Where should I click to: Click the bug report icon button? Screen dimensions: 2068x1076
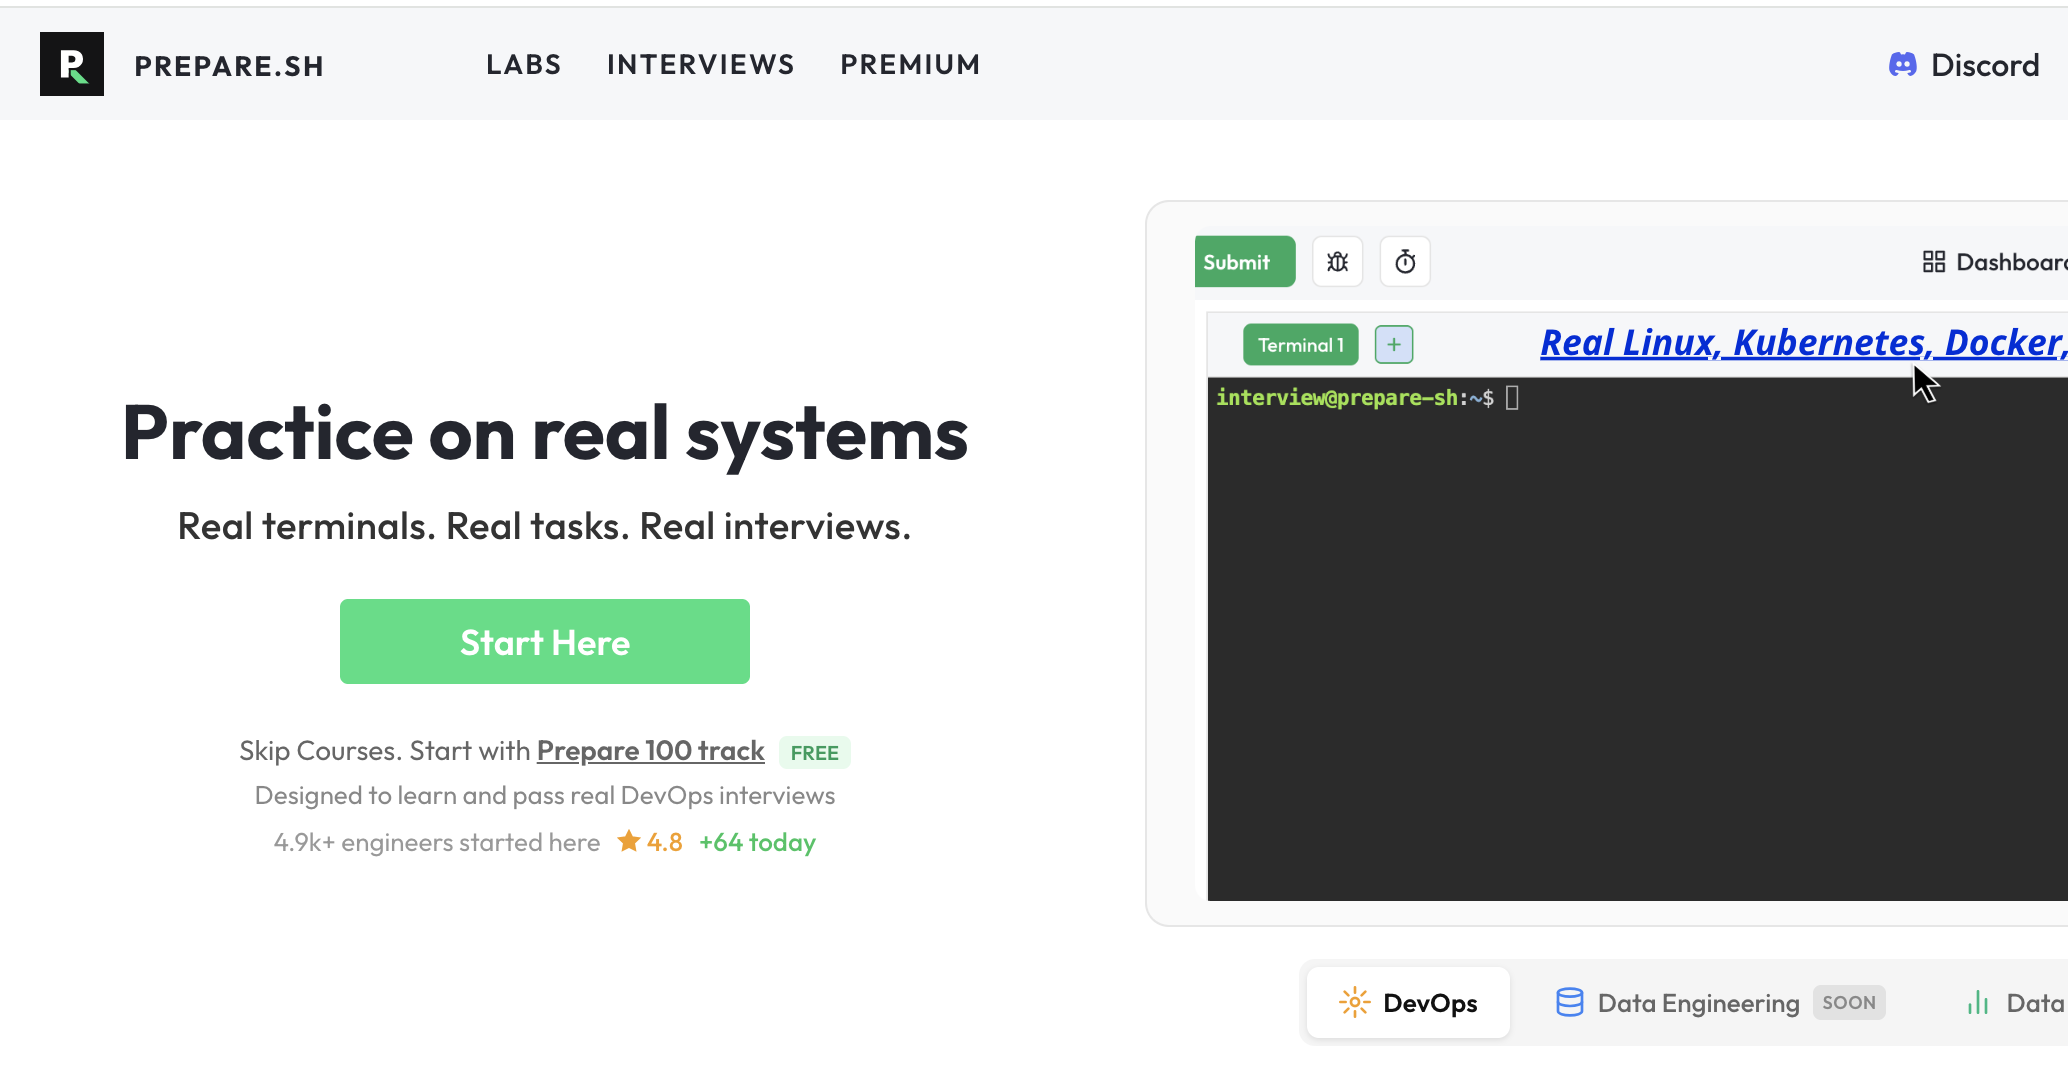click(1337, 262)
